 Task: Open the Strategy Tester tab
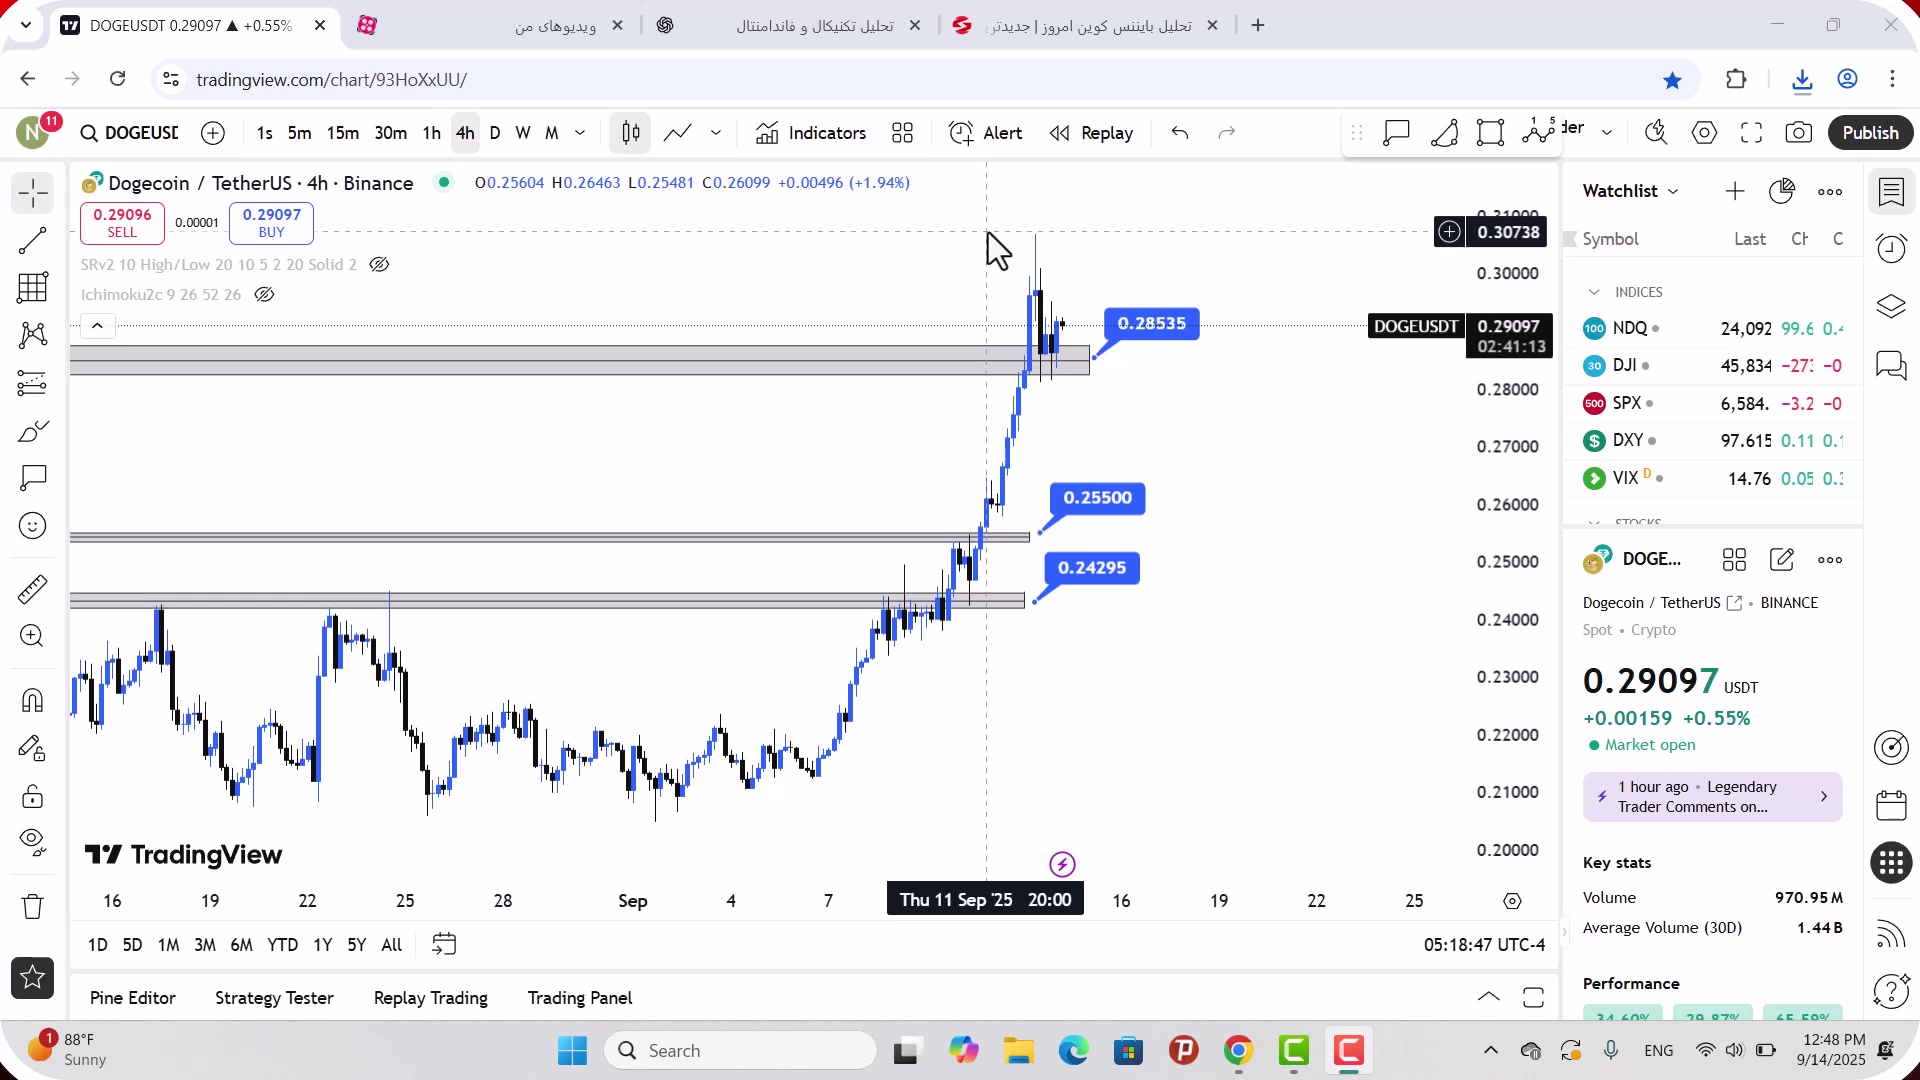click(x=274, y=998)
